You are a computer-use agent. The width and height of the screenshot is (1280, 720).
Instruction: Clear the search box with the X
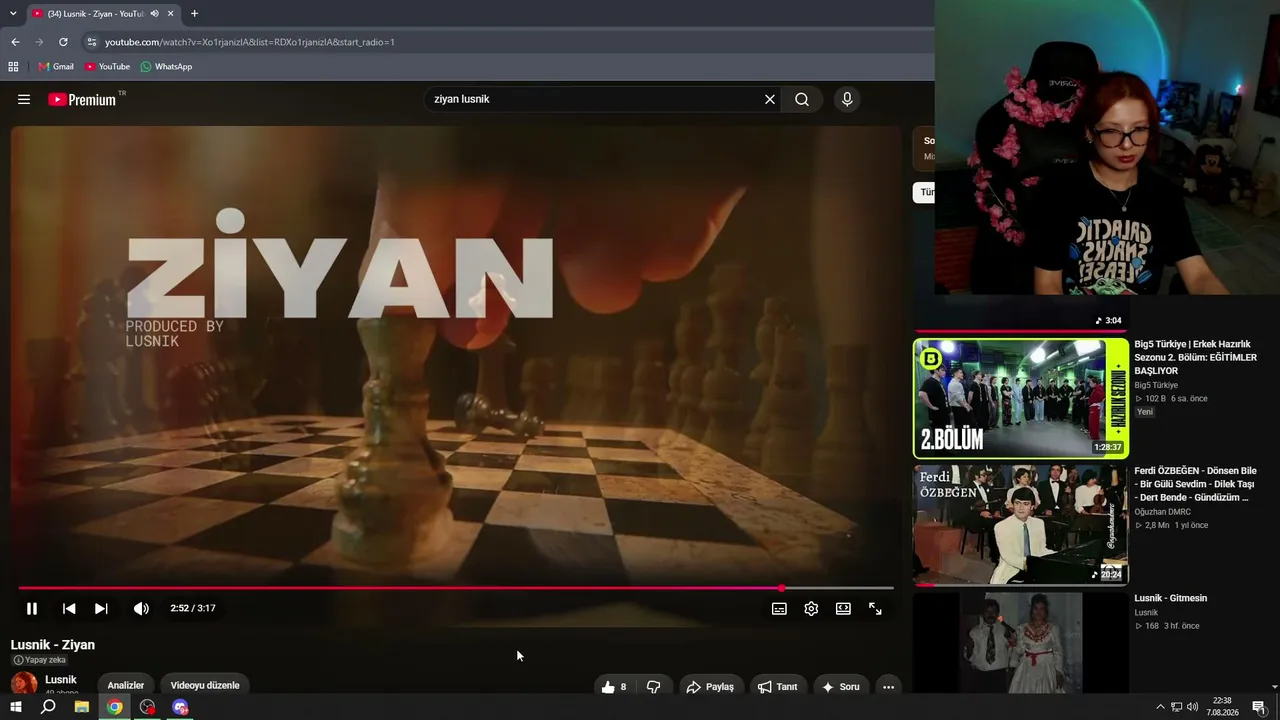point(770,99)
